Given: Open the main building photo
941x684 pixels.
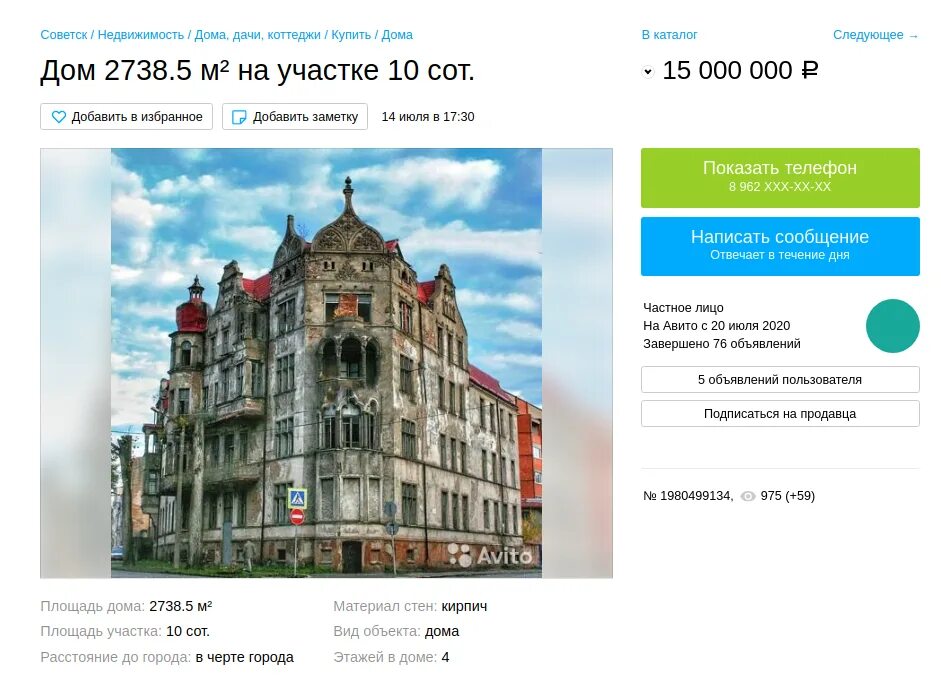Looking at the screenshot, I should pos(326,363).
